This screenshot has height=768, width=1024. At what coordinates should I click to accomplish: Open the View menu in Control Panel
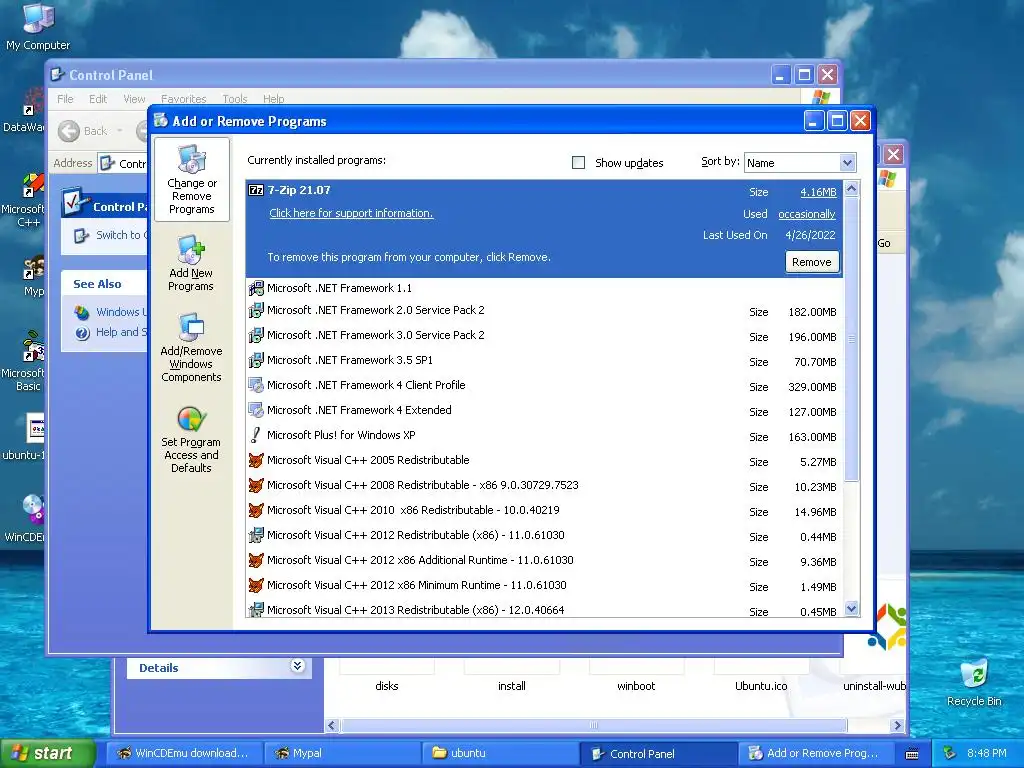pos(135,99)
